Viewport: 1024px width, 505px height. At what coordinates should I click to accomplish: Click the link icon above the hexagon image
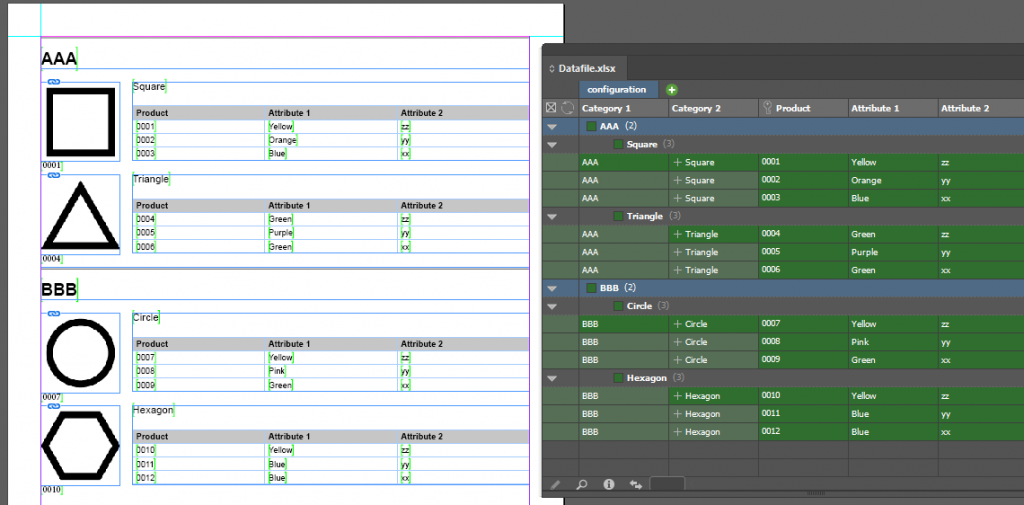tap(54, 405)
